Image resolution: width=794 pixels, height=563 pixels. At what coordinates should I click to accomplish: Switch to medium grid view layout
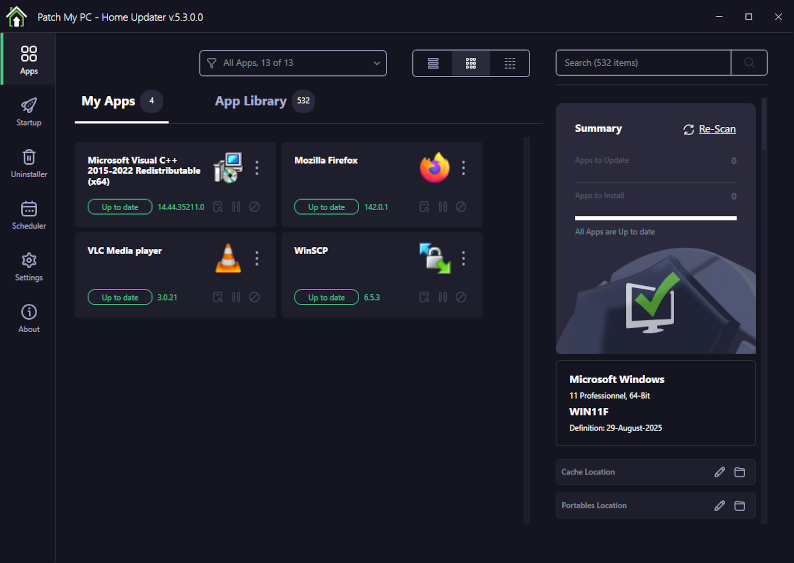coord(471,63)
